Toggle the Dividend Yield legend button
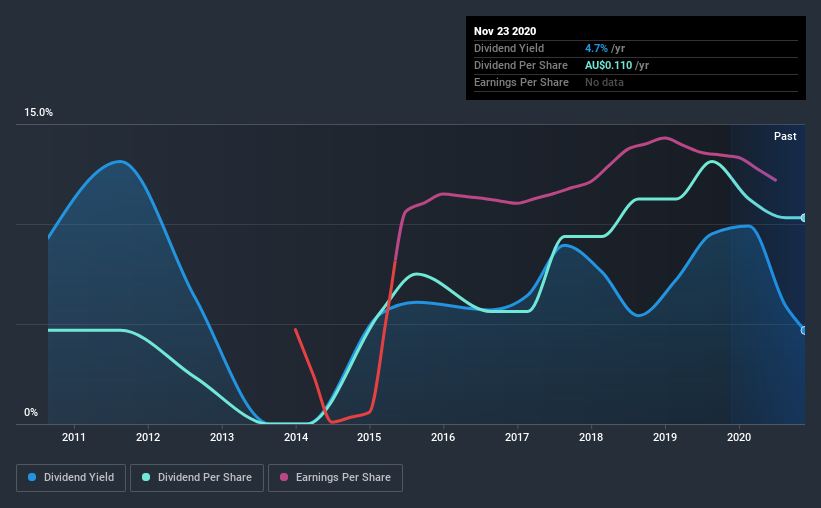The width and height of the screenshot is (821, 508). pos(71,478)
